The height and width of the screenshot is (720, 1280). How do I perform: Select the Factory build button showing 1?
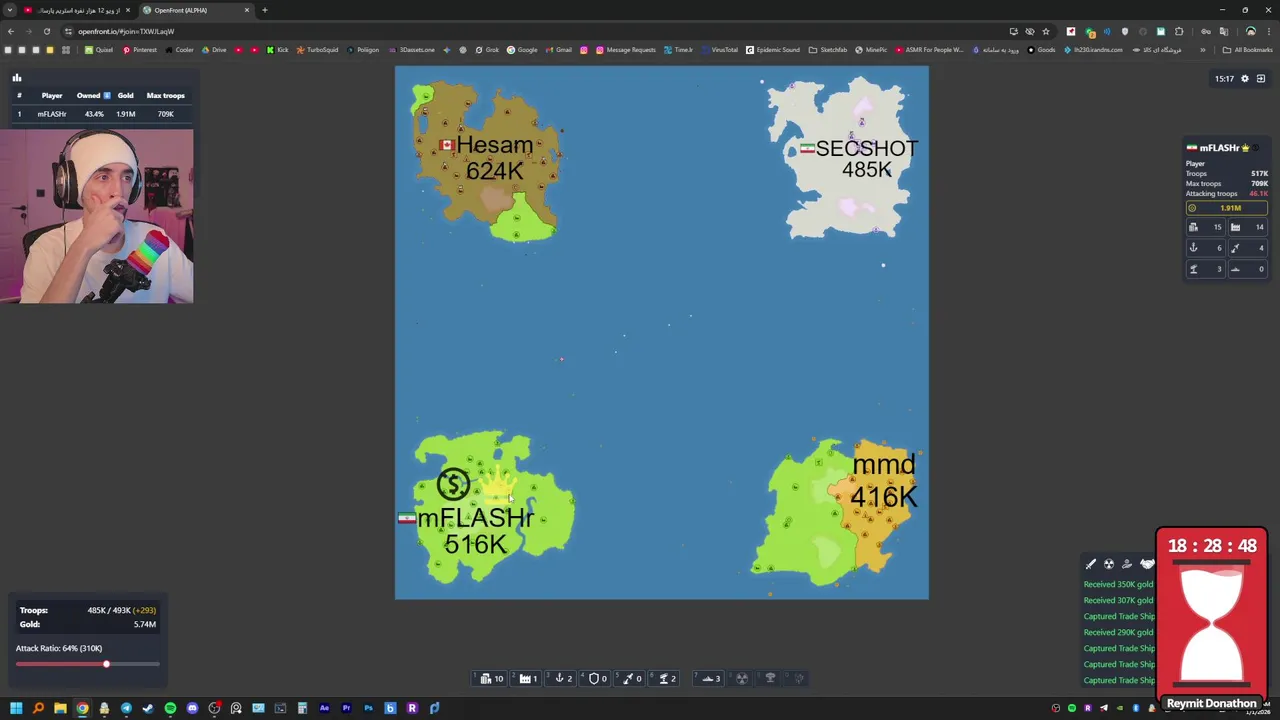pyautogui.click(x=528, y=679)
